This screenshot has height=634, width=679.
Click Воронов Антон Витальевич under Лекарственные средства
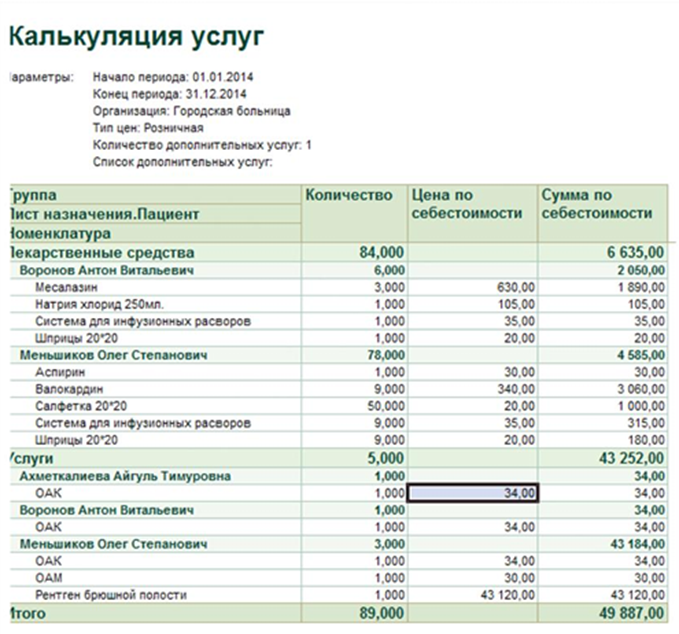[107, 270]
